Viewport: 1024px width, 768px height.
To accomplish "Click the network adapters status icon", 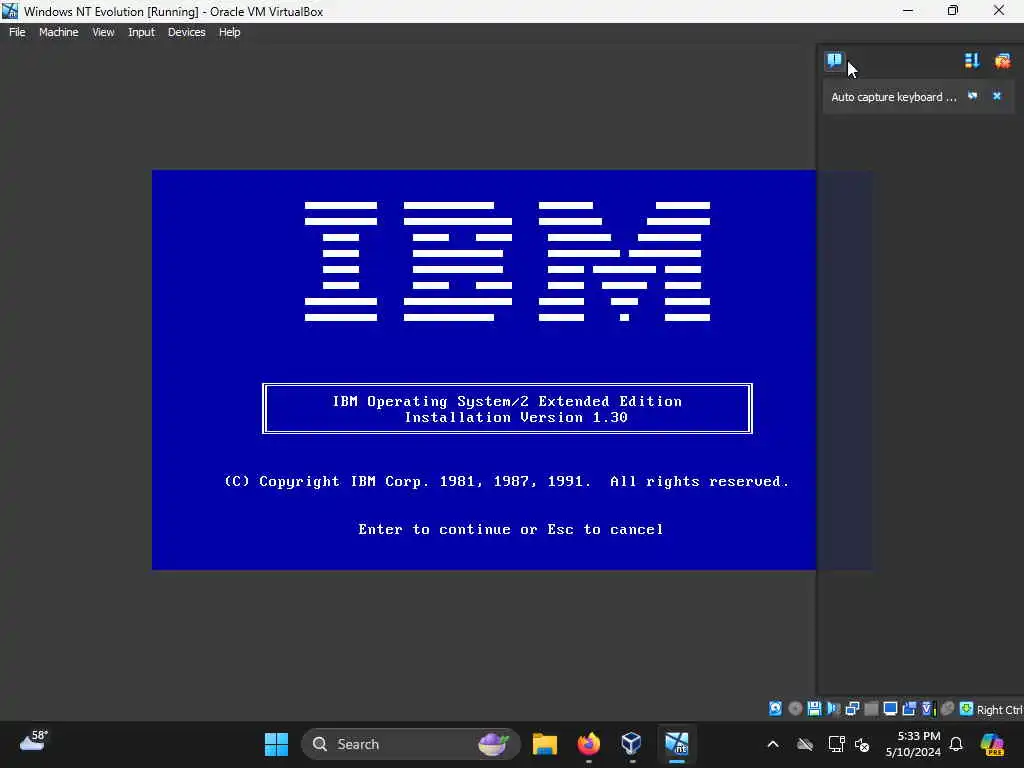I will pos(852,709).
